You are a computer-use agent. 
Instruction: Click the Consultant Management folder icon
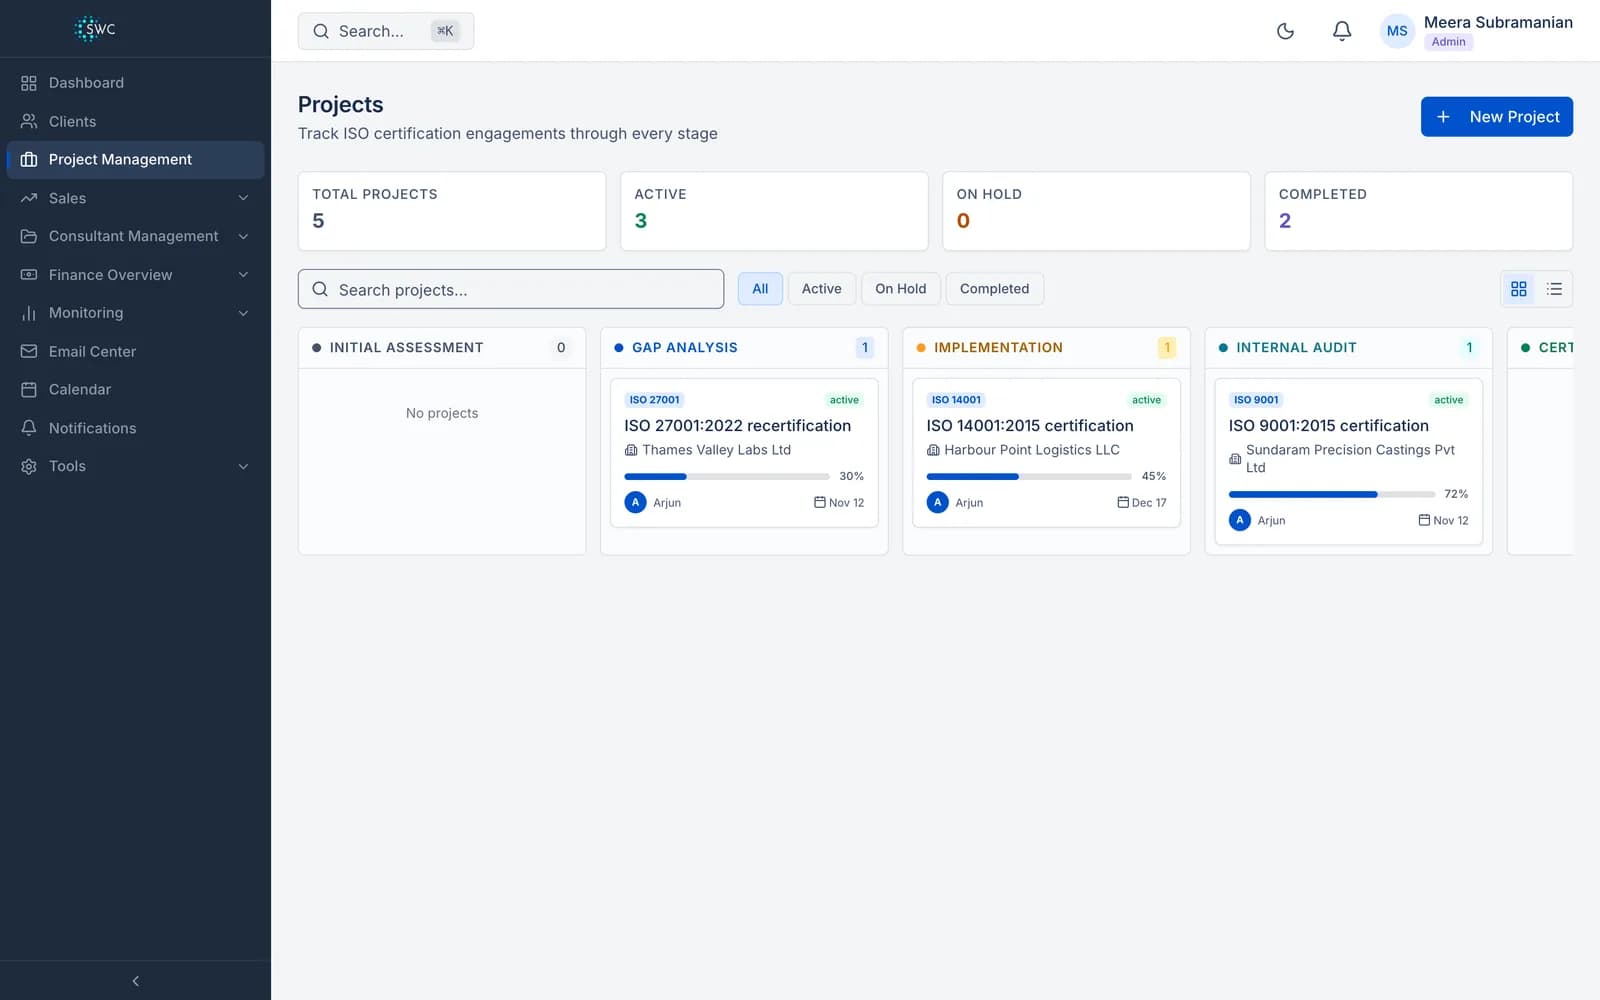pos(29,236)
